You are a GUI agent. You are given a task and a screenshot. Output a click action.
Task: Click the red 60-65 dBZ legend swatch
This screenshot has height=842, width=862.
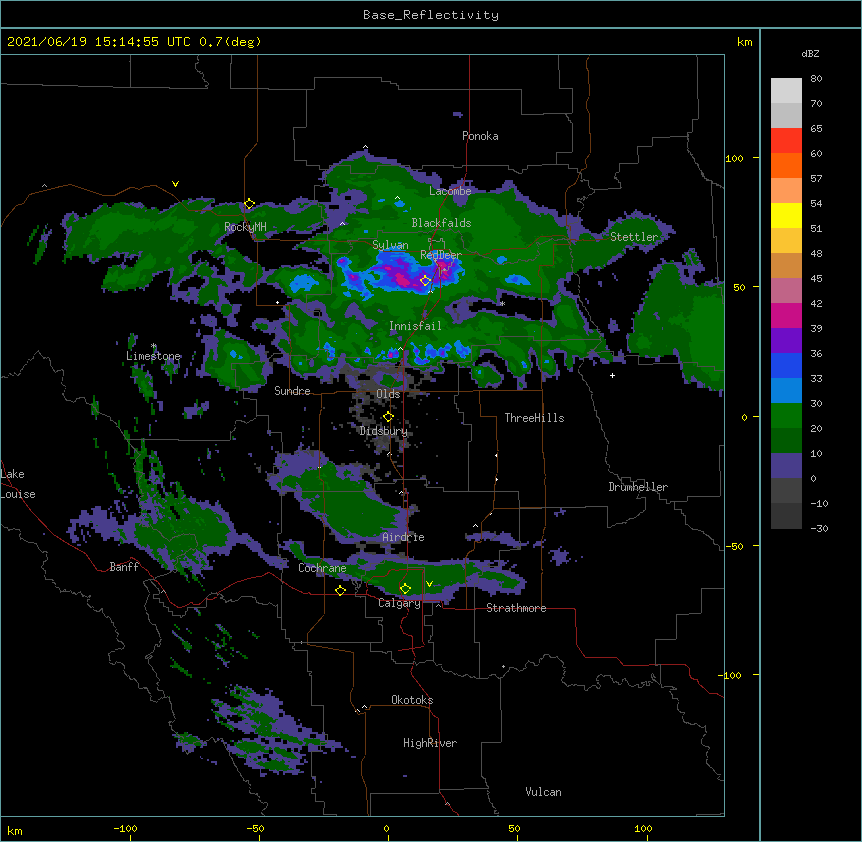tap(786, 141)
